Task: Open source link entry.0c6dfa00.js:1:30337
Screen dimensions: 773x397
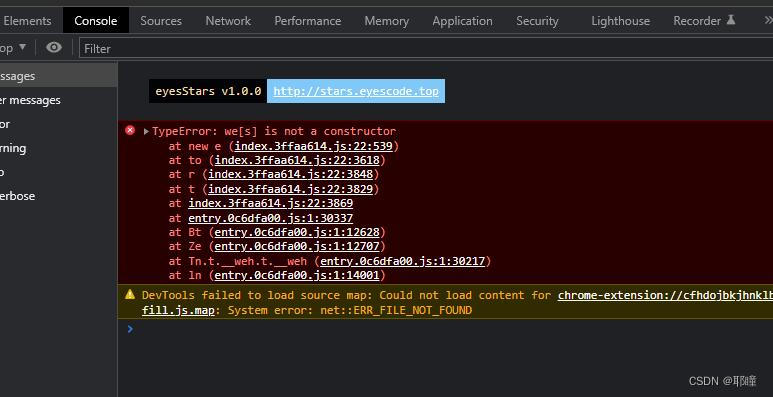Action: click(x=270, y=218)
